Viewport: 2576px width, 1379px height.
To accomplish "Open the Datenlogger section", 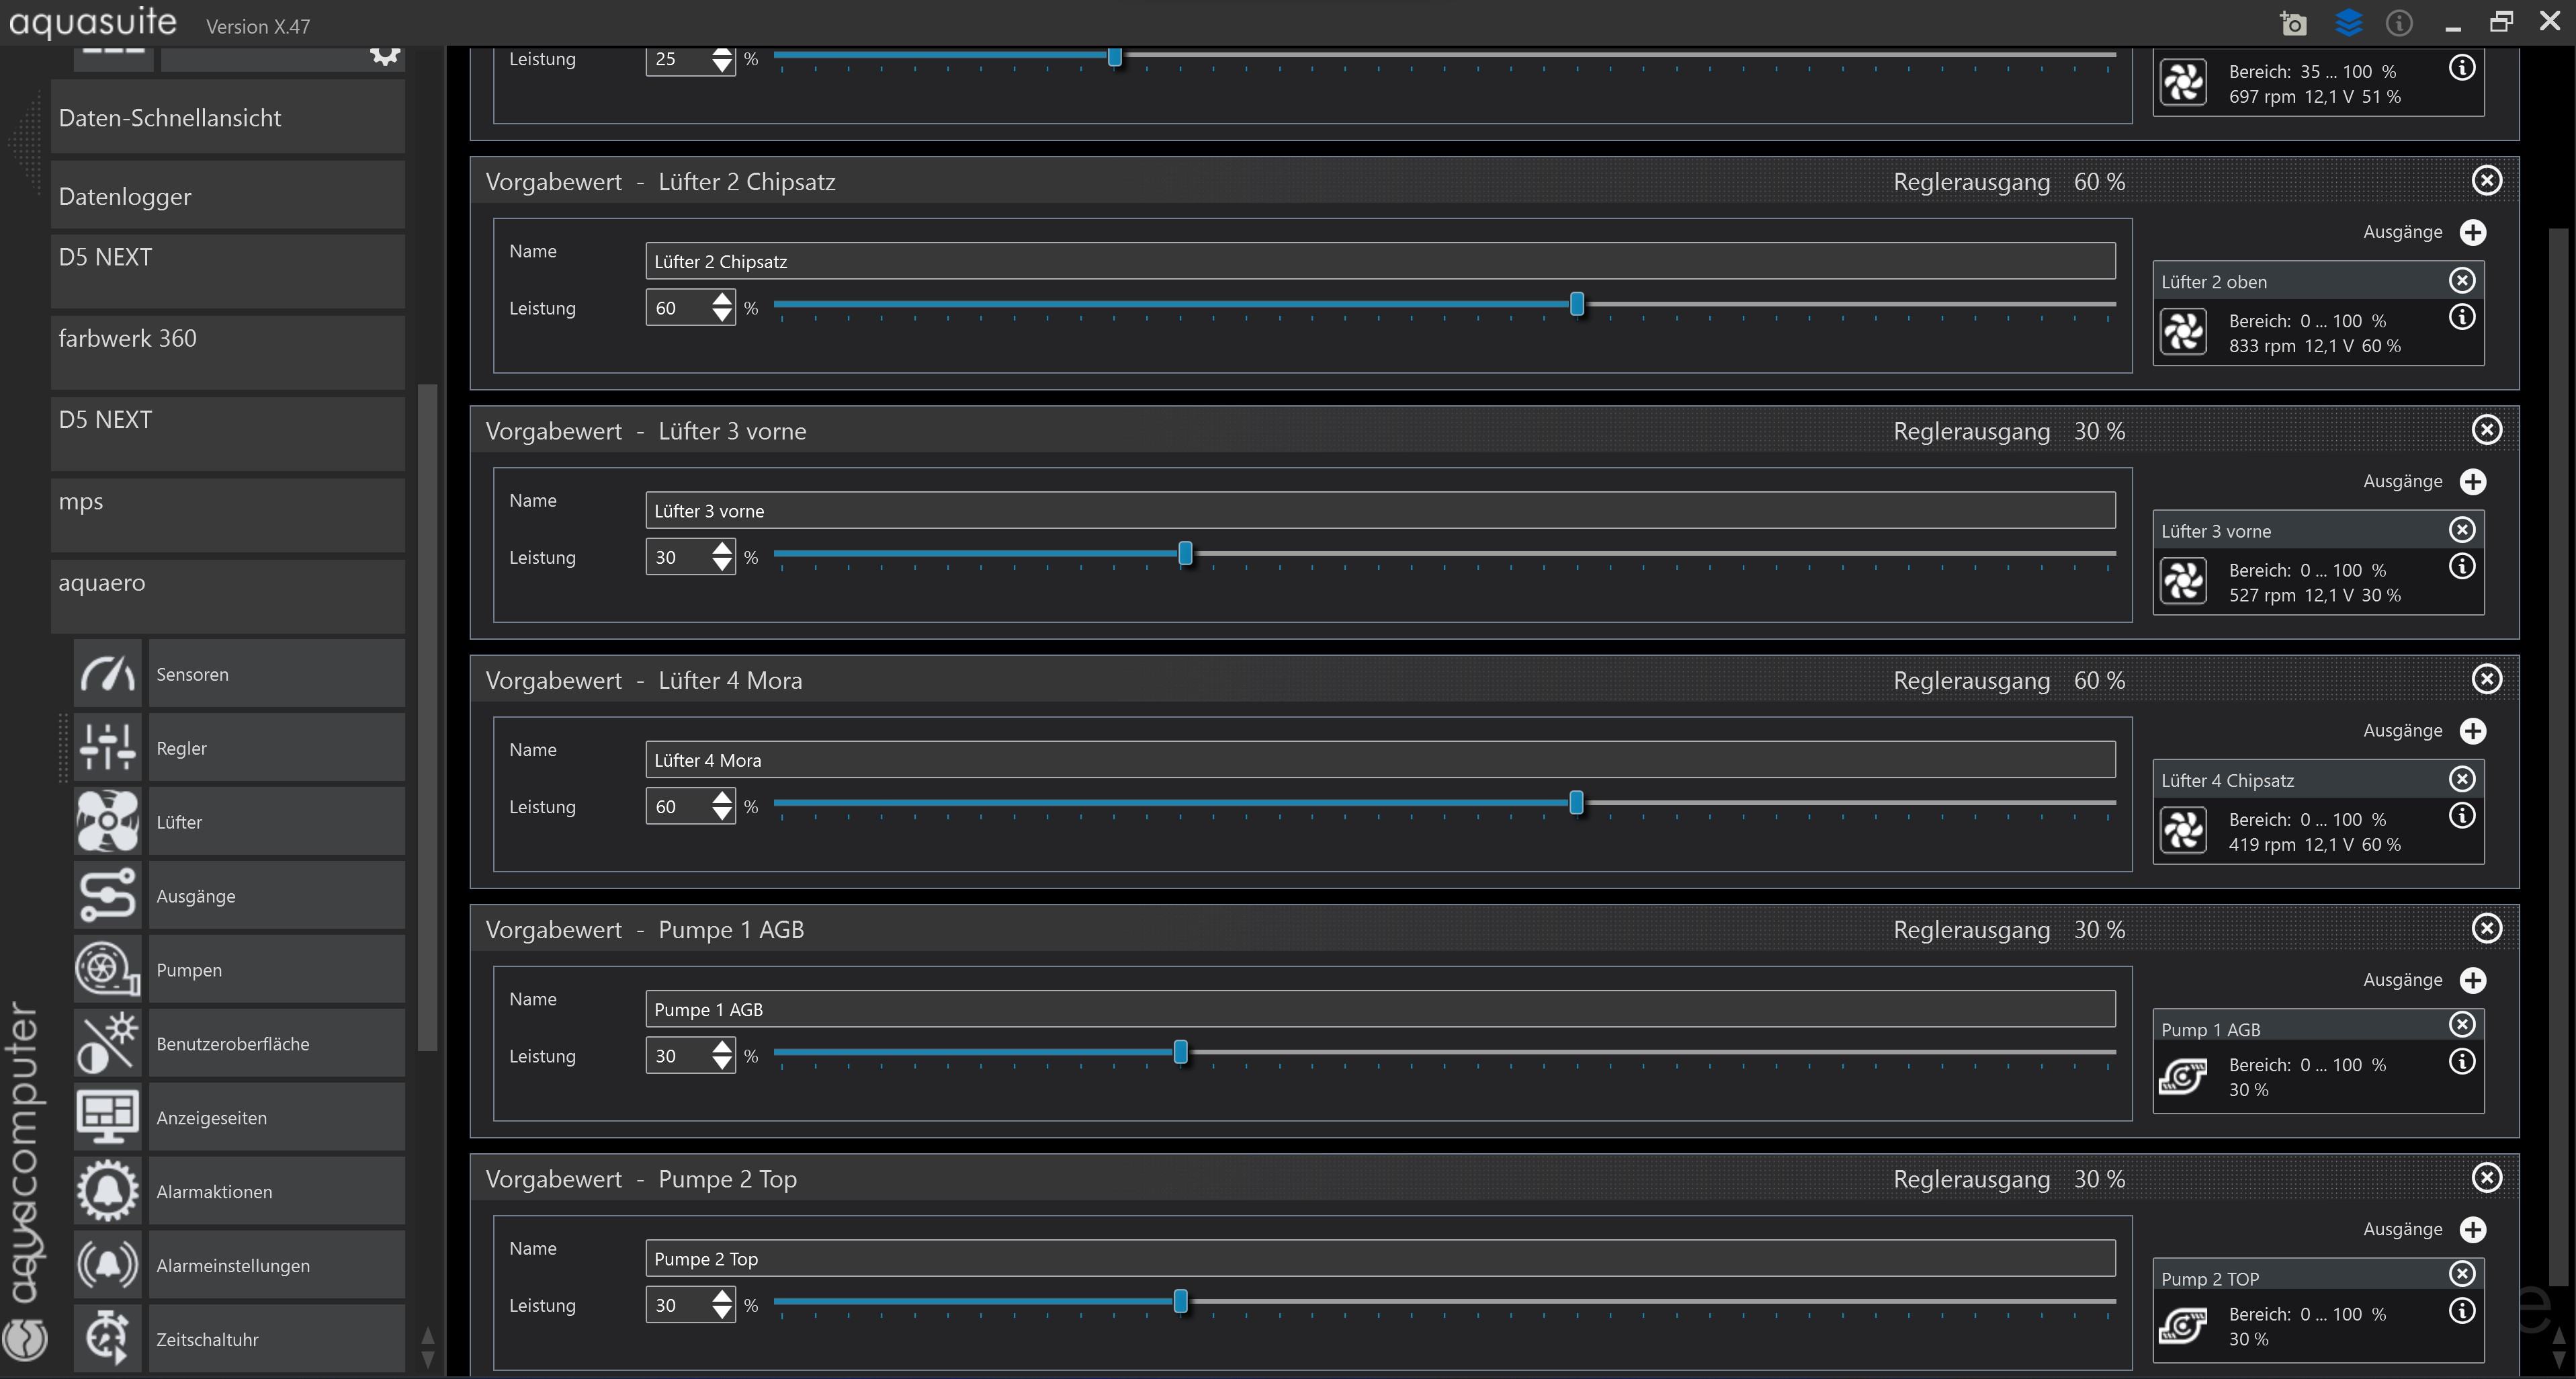I will tap(228, 196).
